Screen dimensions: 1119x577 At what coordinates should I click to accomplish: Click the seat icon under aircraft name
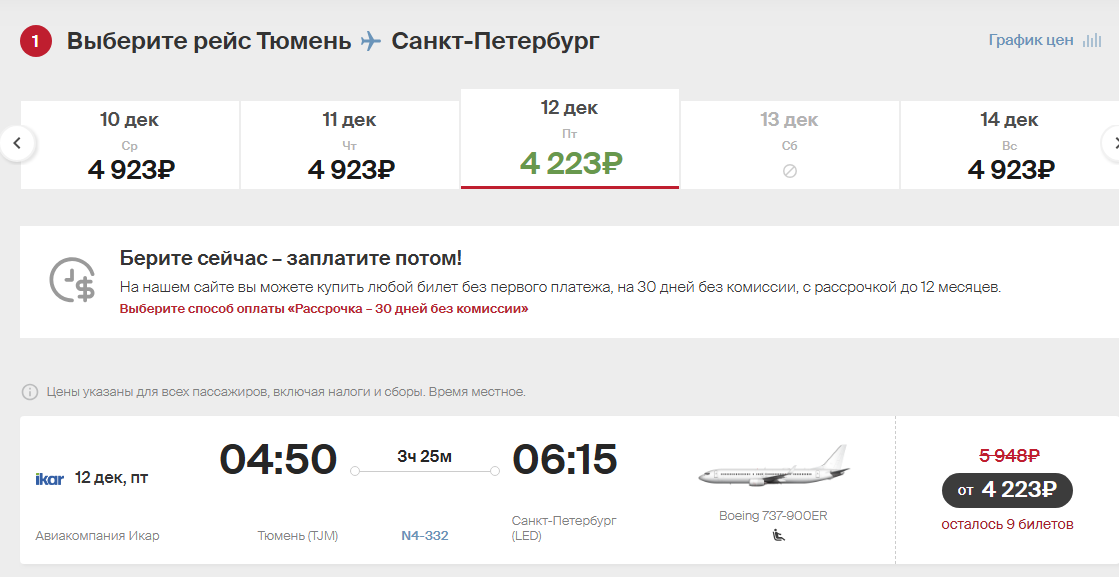(779, 535)
